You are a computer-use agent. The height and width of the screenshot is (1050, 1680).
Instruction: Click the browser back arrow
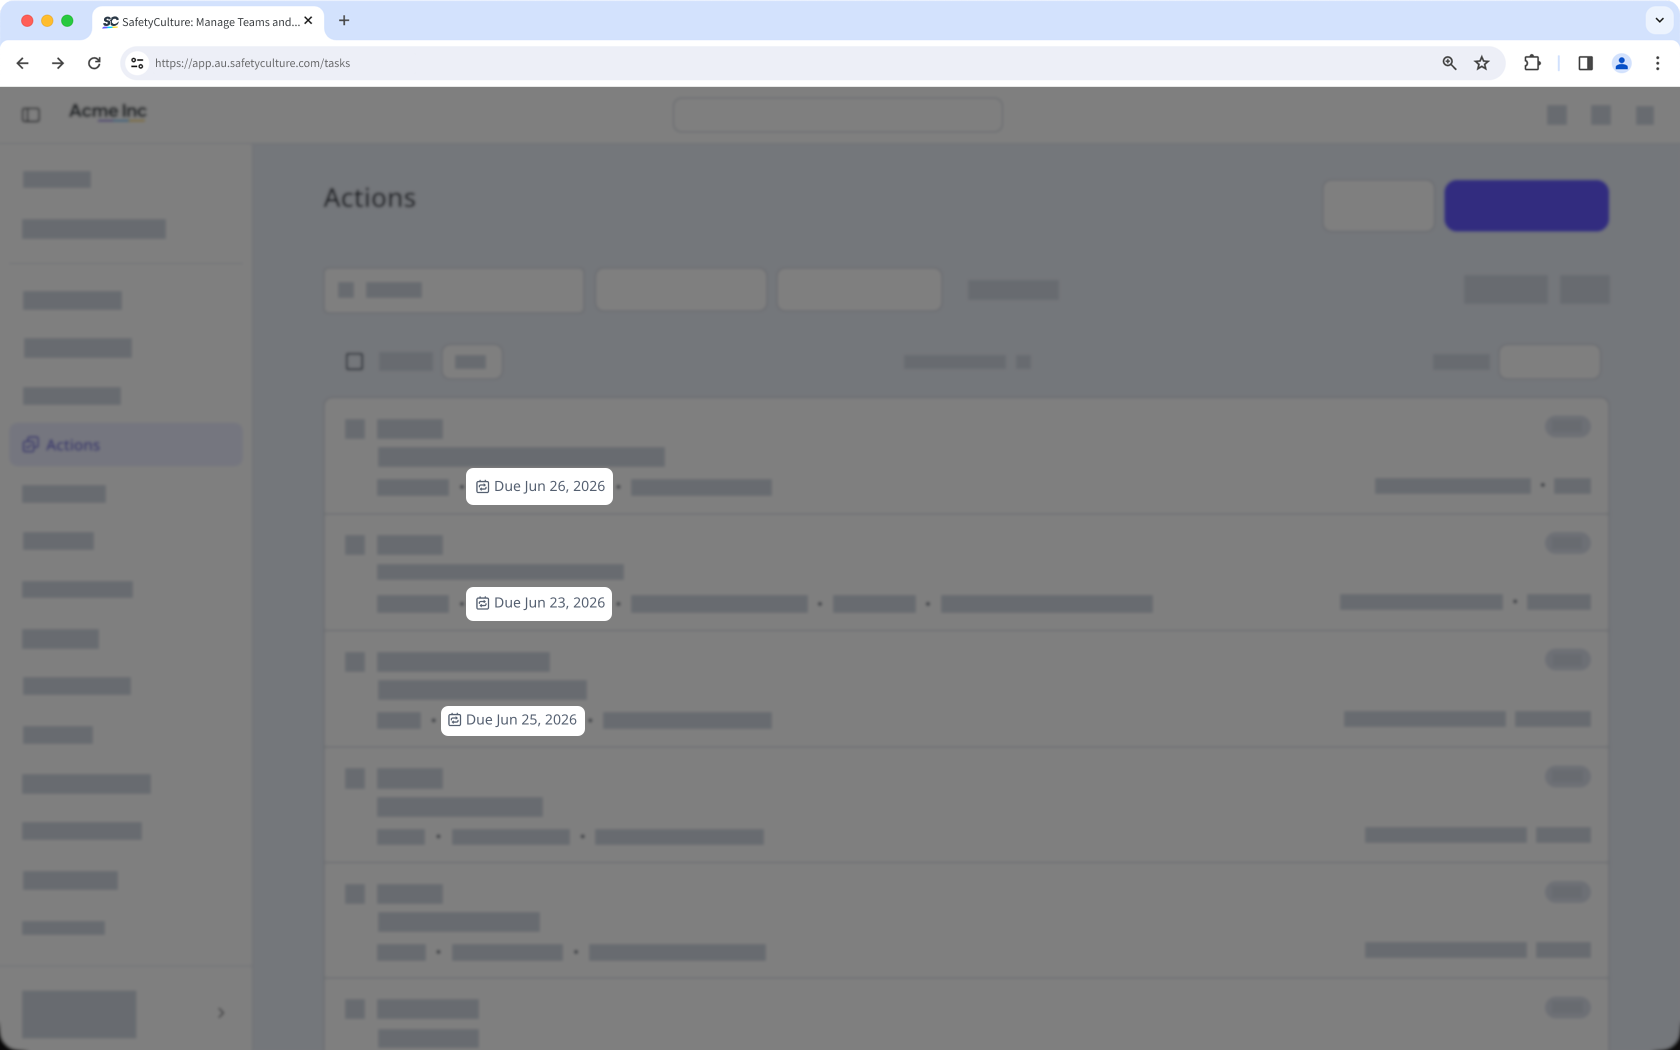[22, 63]
